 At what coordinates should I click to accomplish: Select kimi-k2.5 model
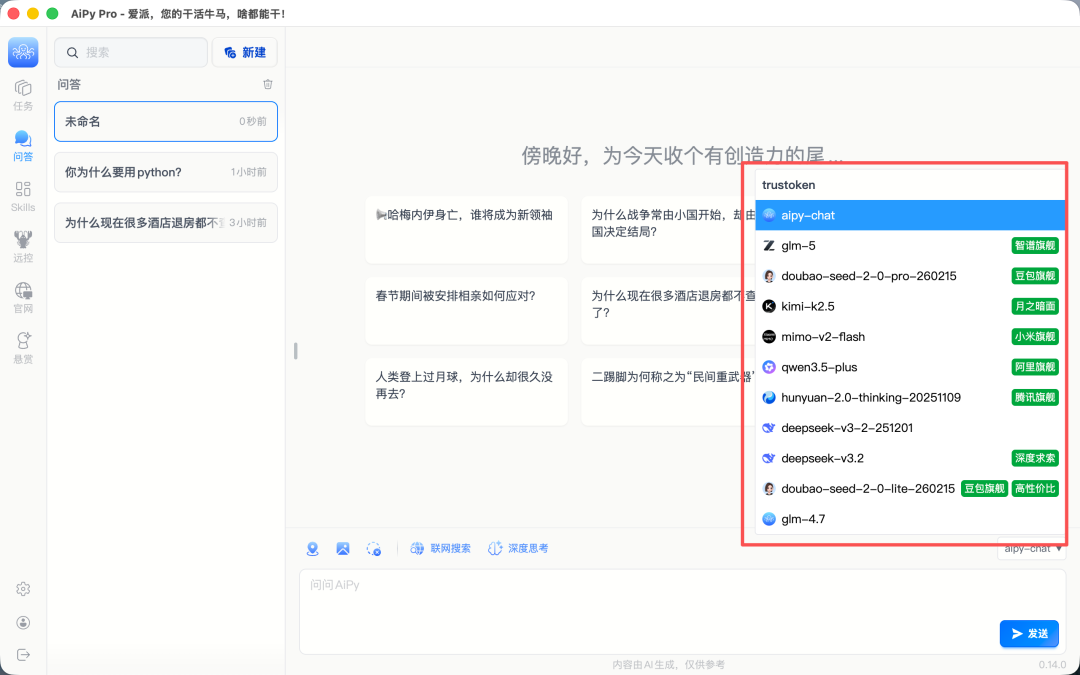pos(910,306)
